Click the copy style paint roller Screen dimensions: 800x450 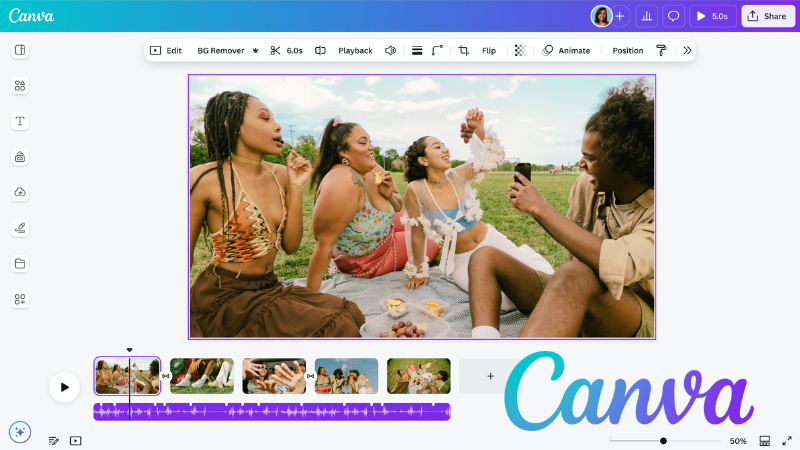(x=661, y=51)
